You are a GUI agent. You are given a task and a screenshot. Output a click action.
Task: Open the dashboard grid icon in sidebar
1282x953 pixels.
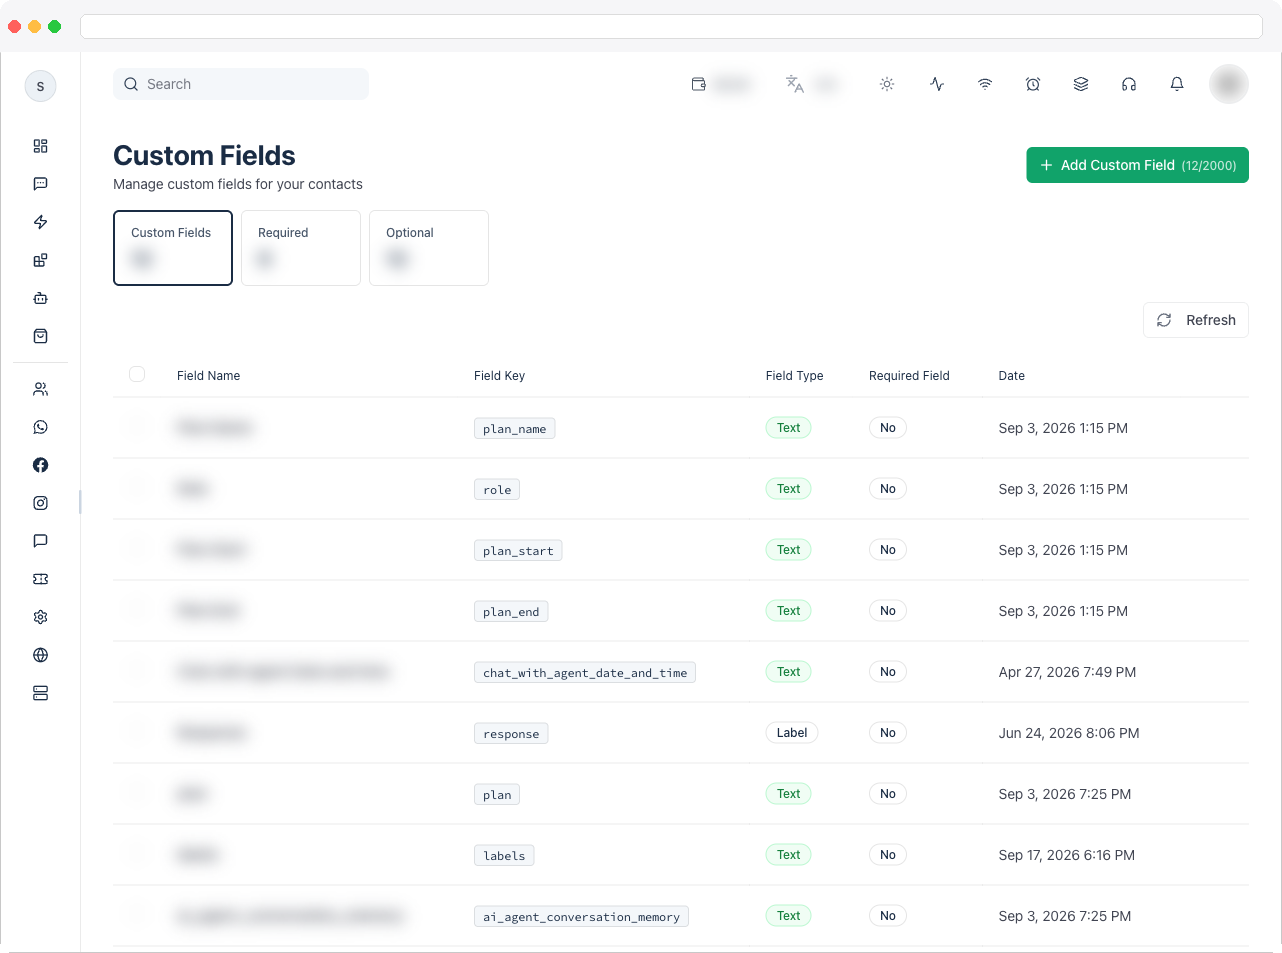tap(40, 146)
